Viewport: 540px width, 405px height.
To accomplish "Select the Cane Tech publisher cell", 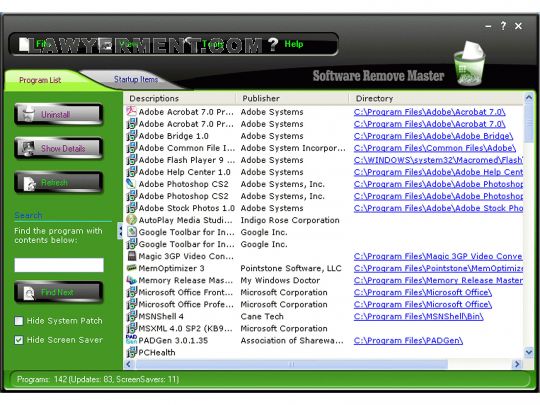I will 262,316.
